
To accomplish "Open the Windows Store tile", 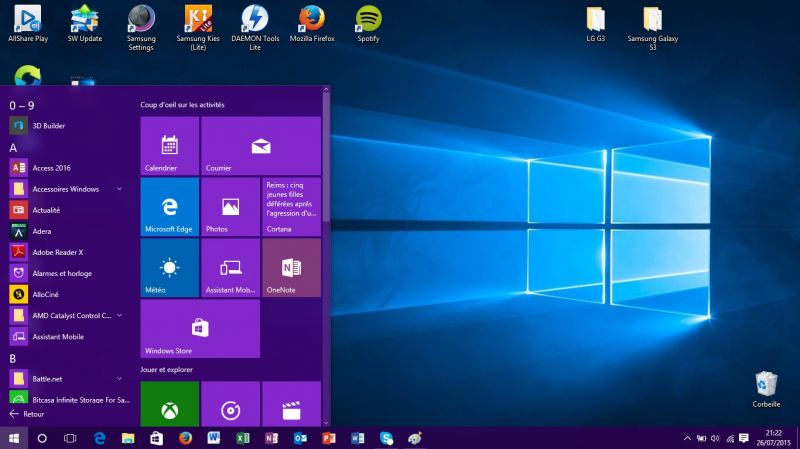I will pos(200,329).
